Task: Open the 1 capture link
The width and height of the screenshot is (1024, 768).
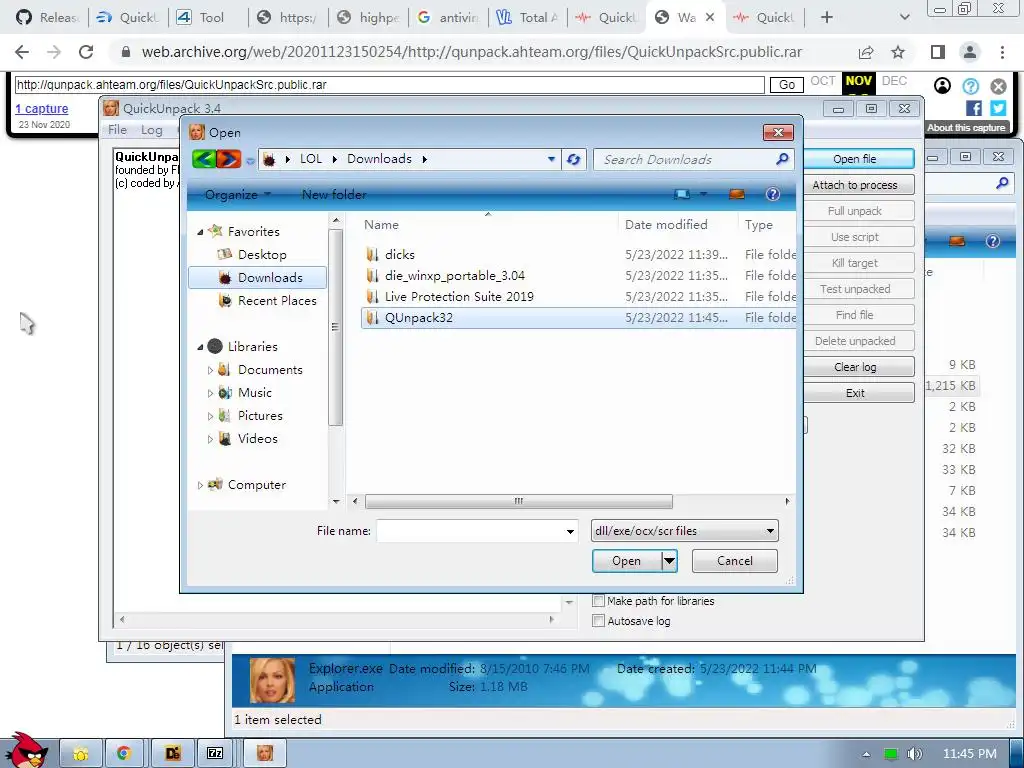Action: [x=42, y=108]
